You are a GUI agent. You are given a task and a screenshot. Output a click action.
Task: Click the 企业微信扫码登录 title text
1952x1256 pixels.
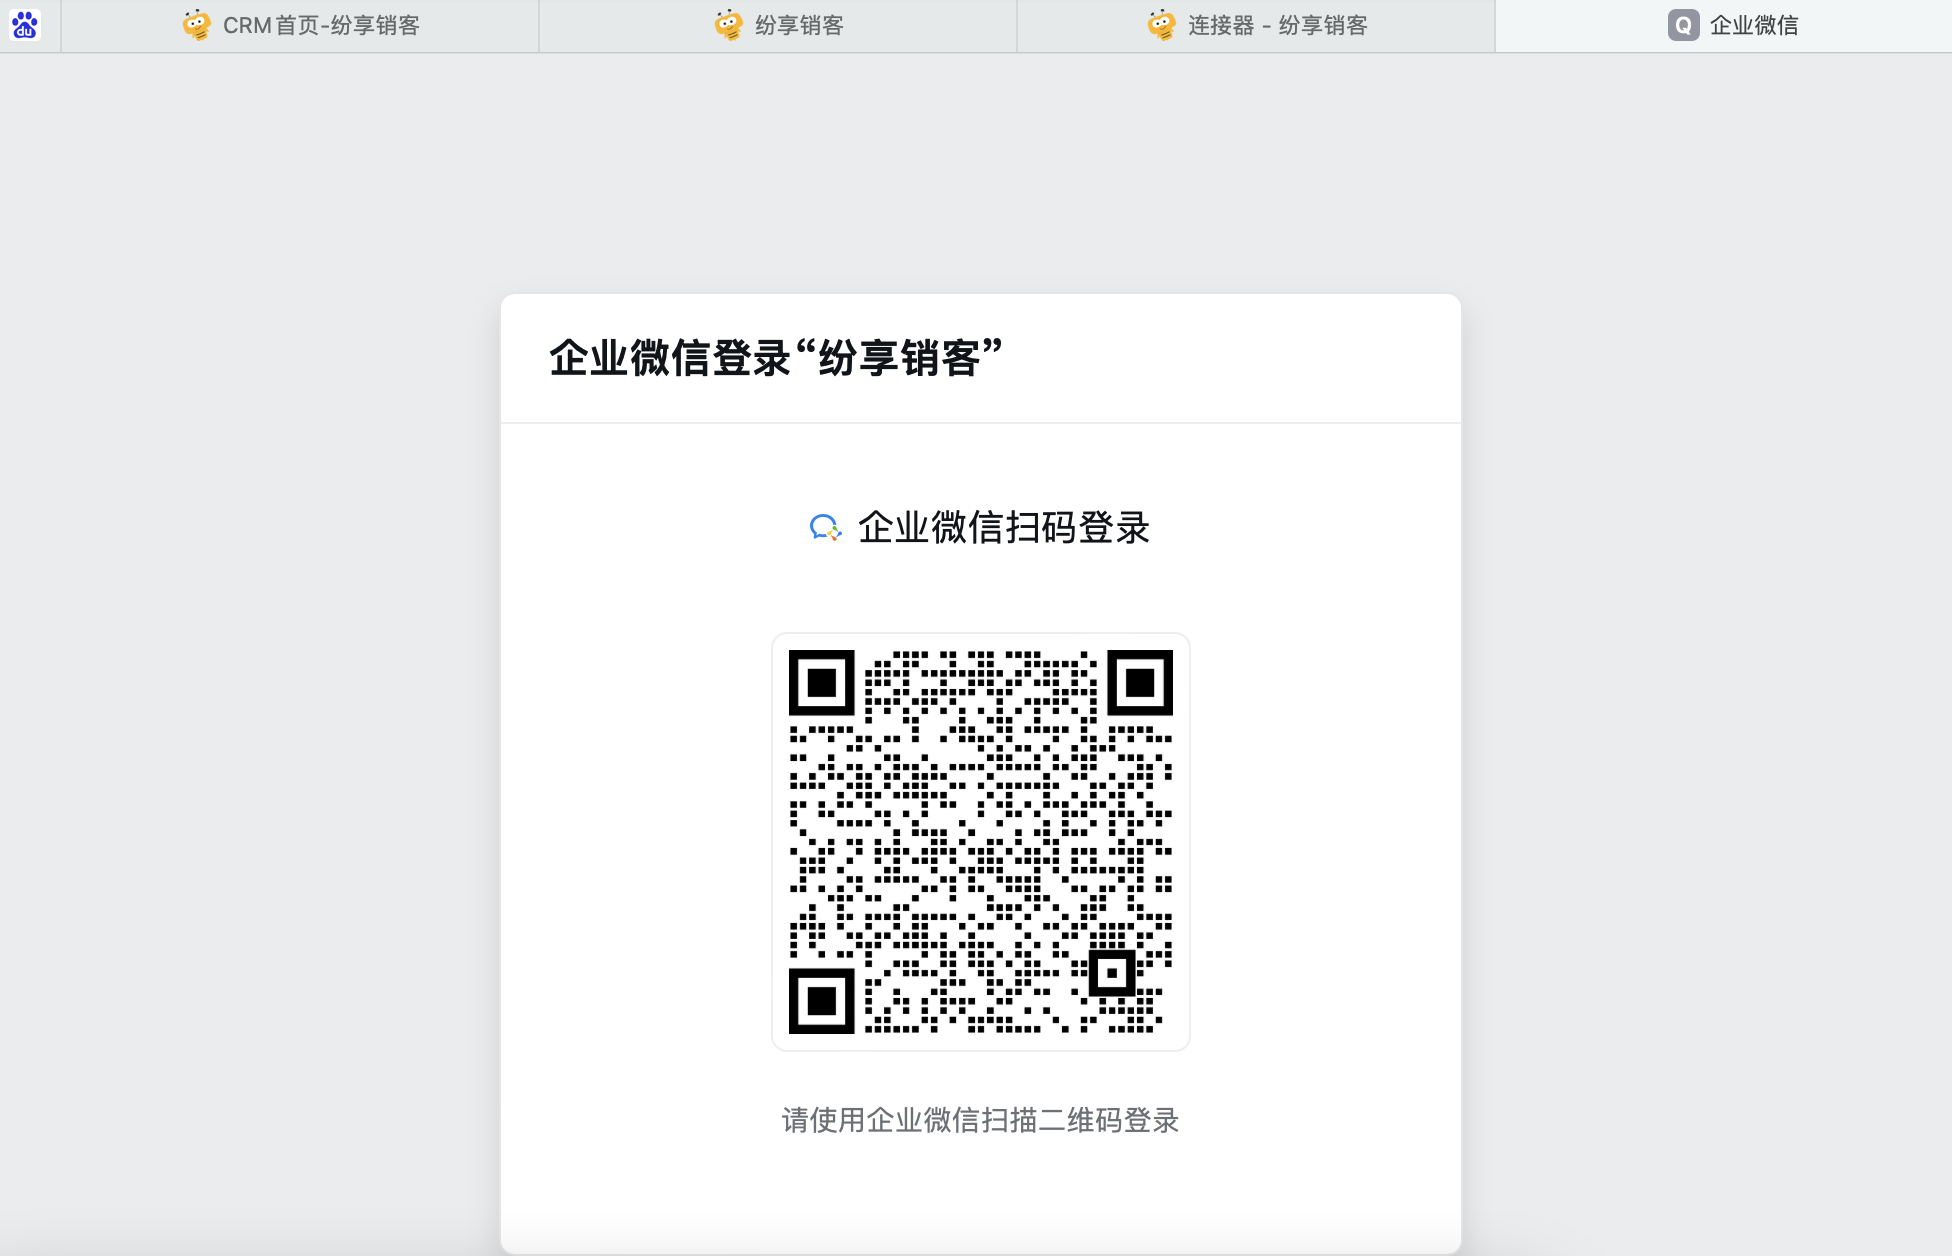coord(1004,528)
